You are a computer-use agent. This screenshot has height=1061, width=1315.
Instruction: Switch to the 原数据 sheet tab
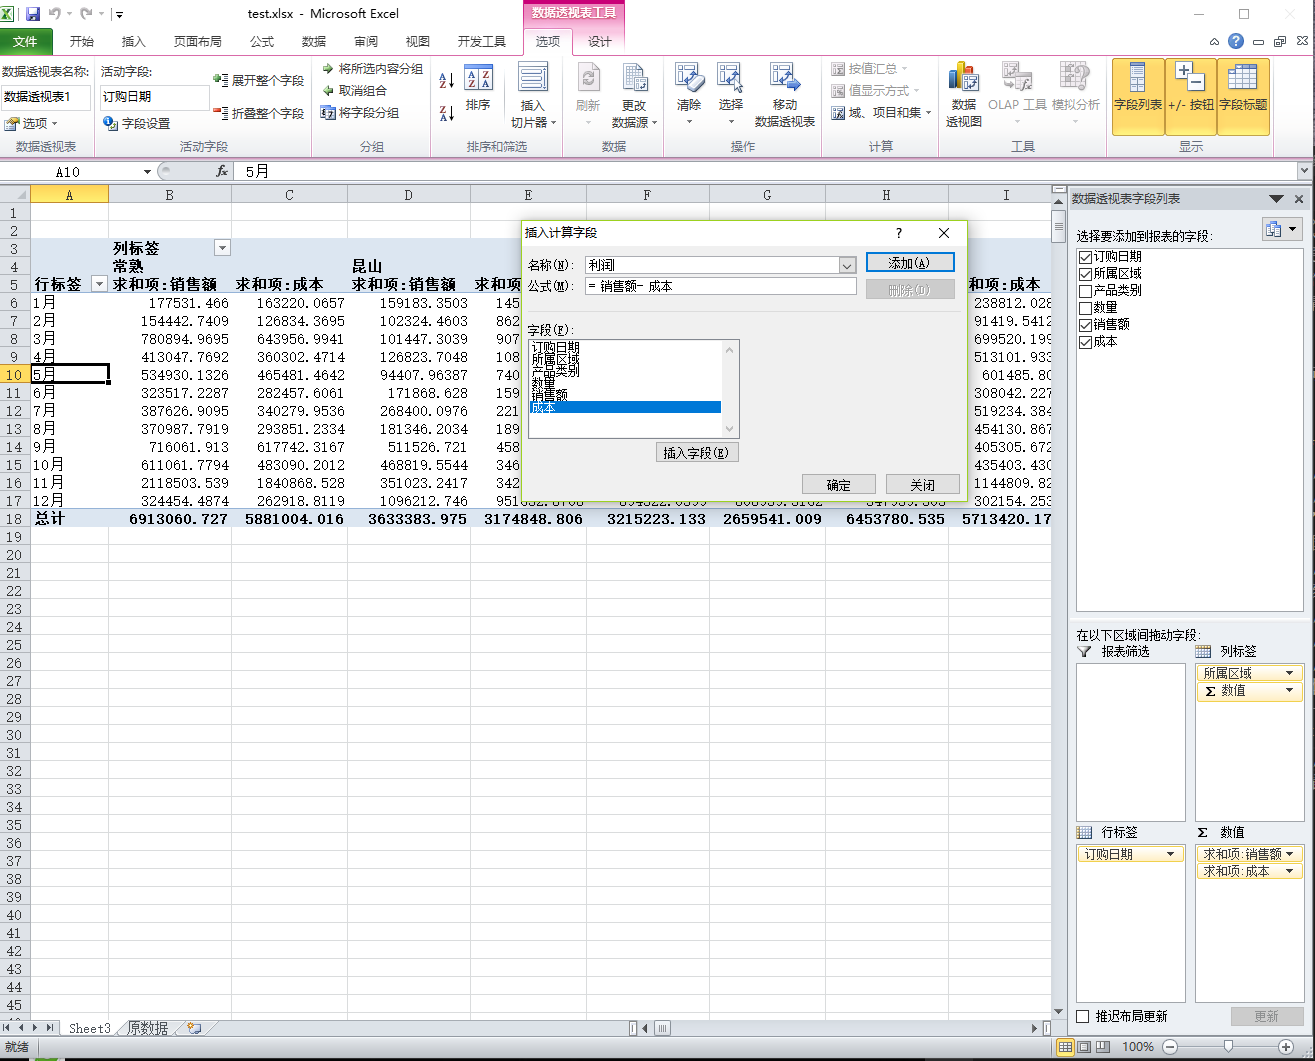[147, 1028]
